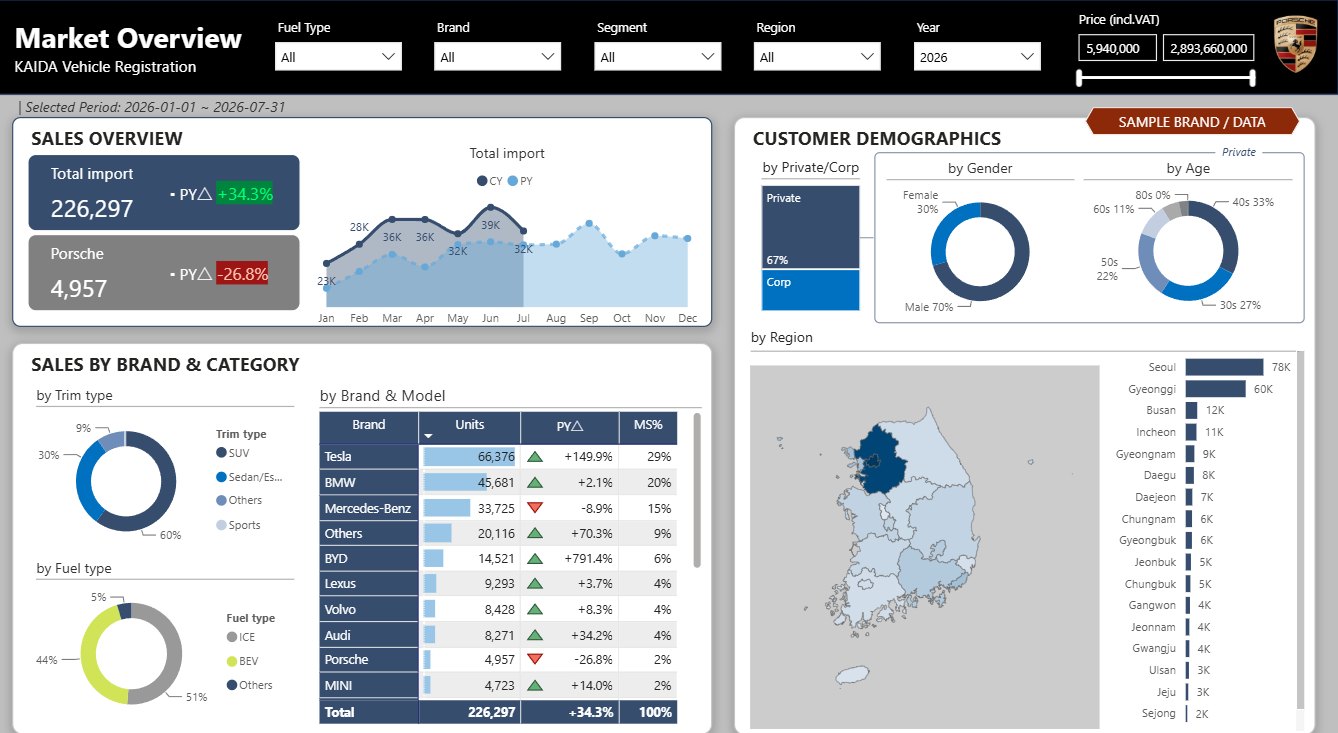Select the Seoul bar in the region chart
Viewport: 1338px width, 733px height.
[1225, 367]
